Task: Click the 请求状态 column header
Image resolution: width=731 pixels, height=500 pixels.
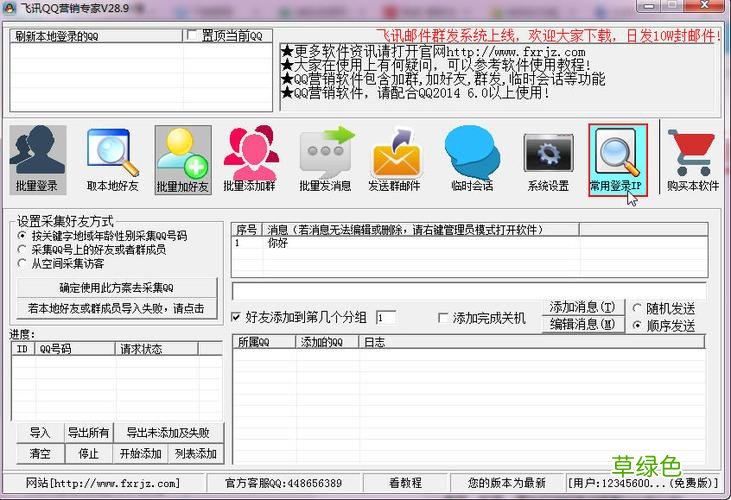Action: [x=157, y=349]
